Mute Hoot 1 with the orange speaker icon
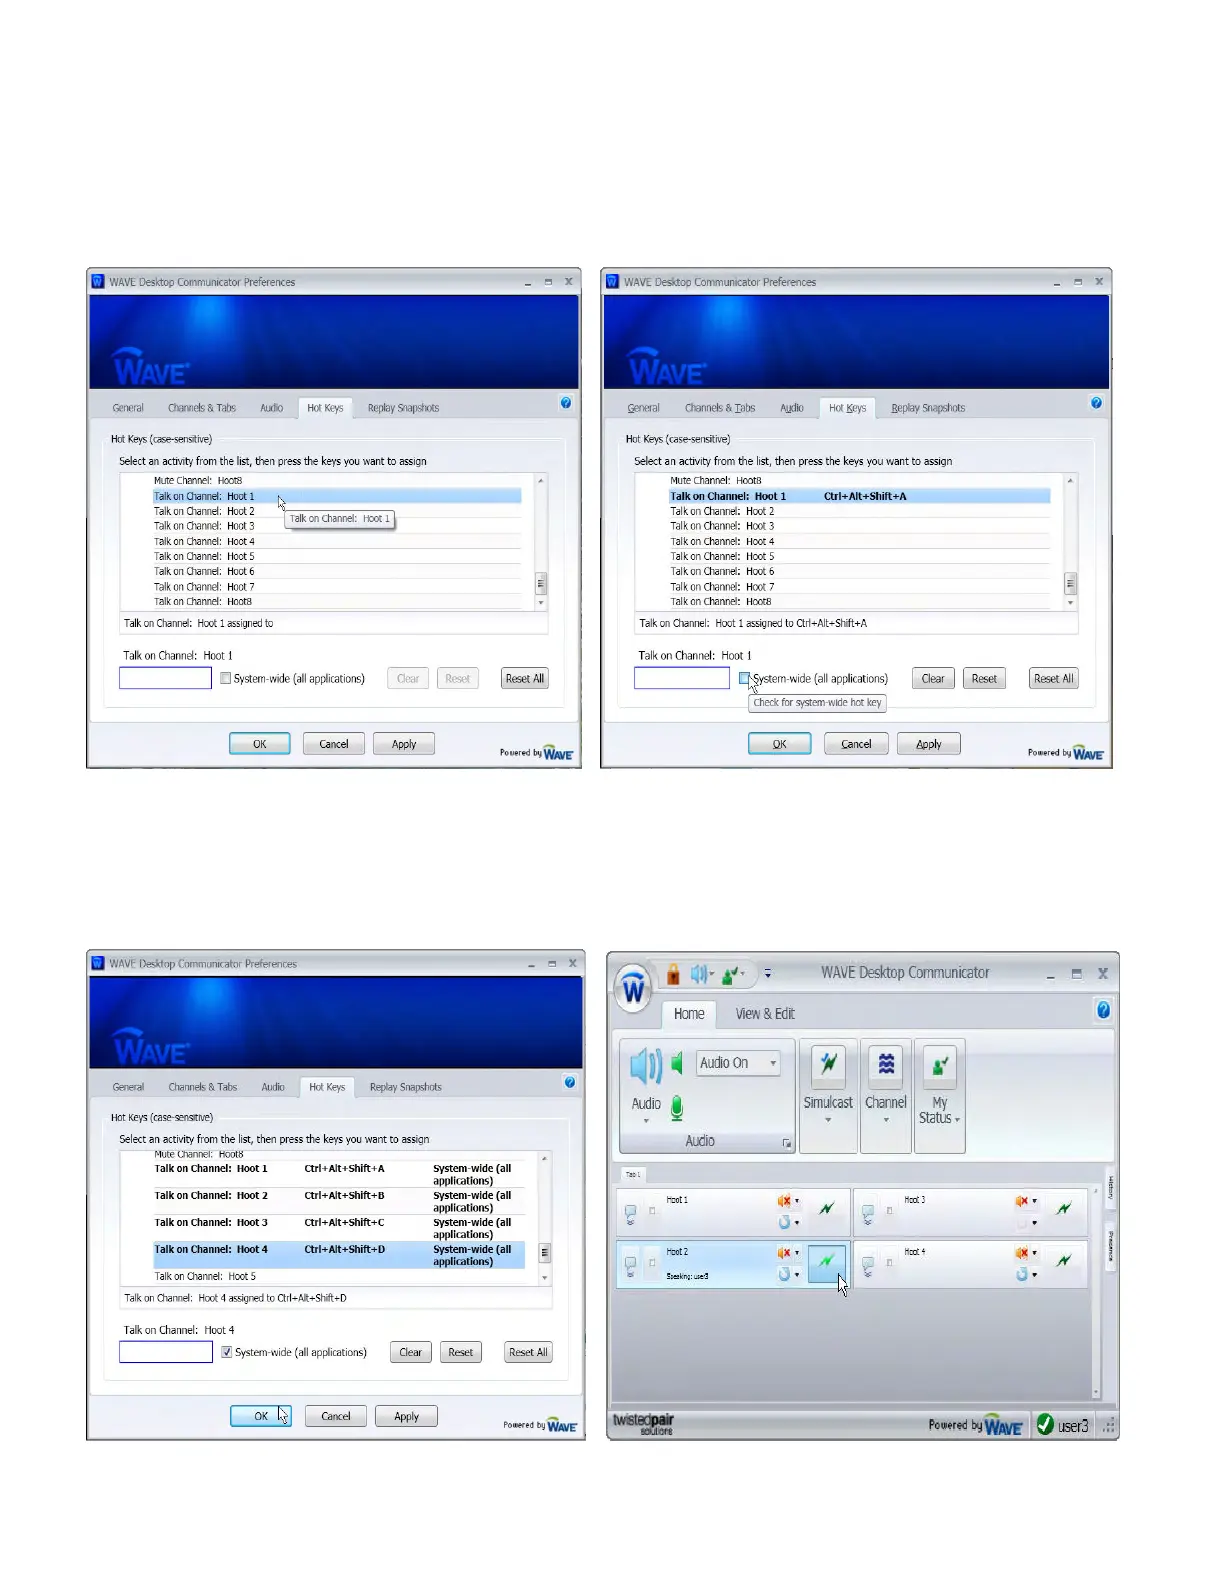This screenshot has height=1584, width=1224. tap(784, 1200)
